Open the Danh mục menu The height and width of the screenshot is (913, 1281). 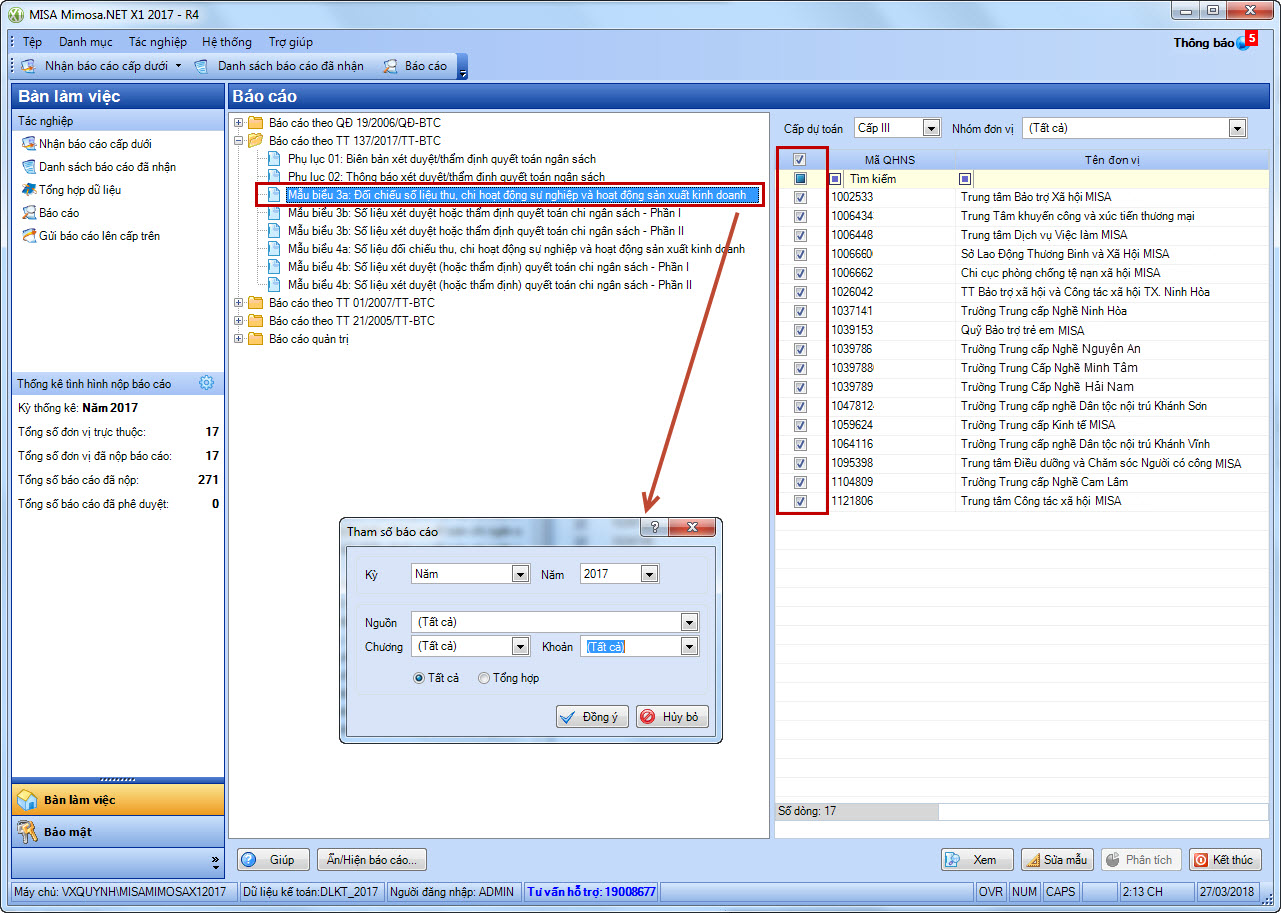pyautogui.click(x=86, y=42)
